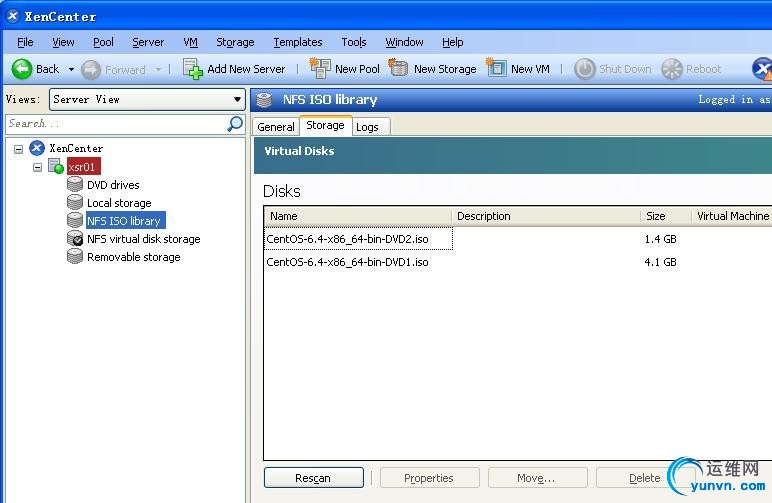Select NFS virtual disk storage item

[x=144, y=239]
